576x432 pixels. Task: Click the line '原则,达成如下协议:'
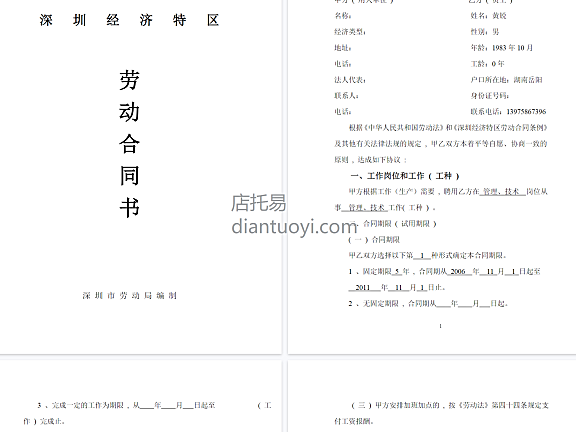click(370, 159)
